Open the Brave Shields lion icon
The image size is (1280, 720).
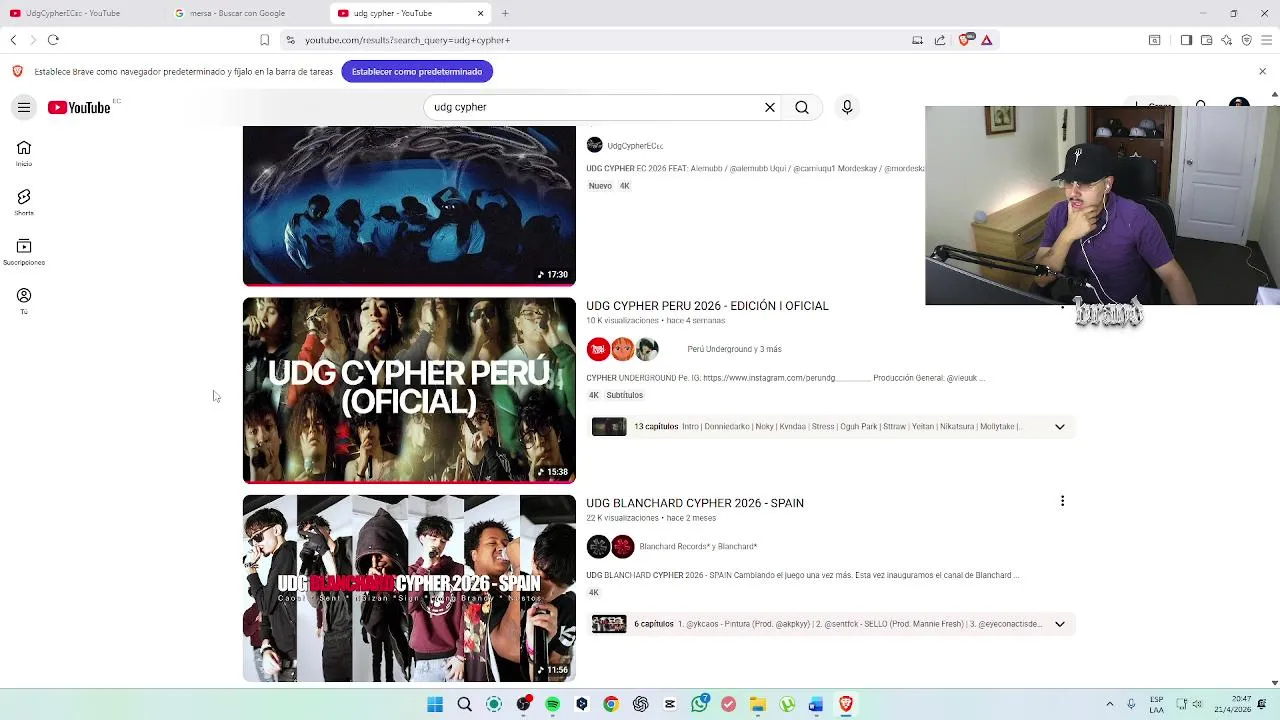965,40
